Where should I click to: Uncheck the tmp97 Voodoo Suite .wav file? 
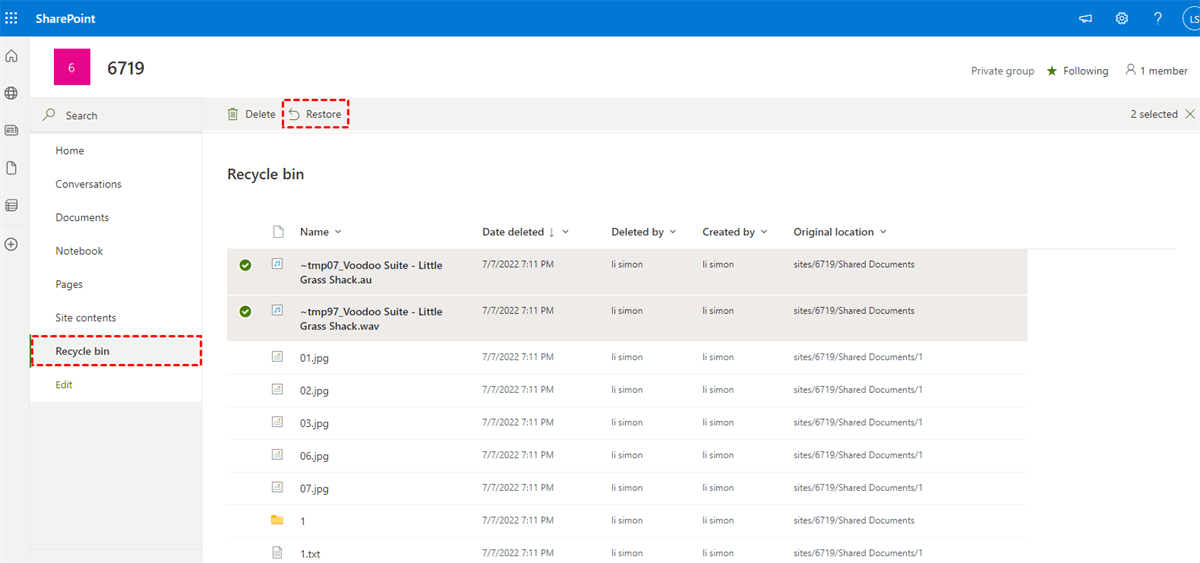coord(245,311)
